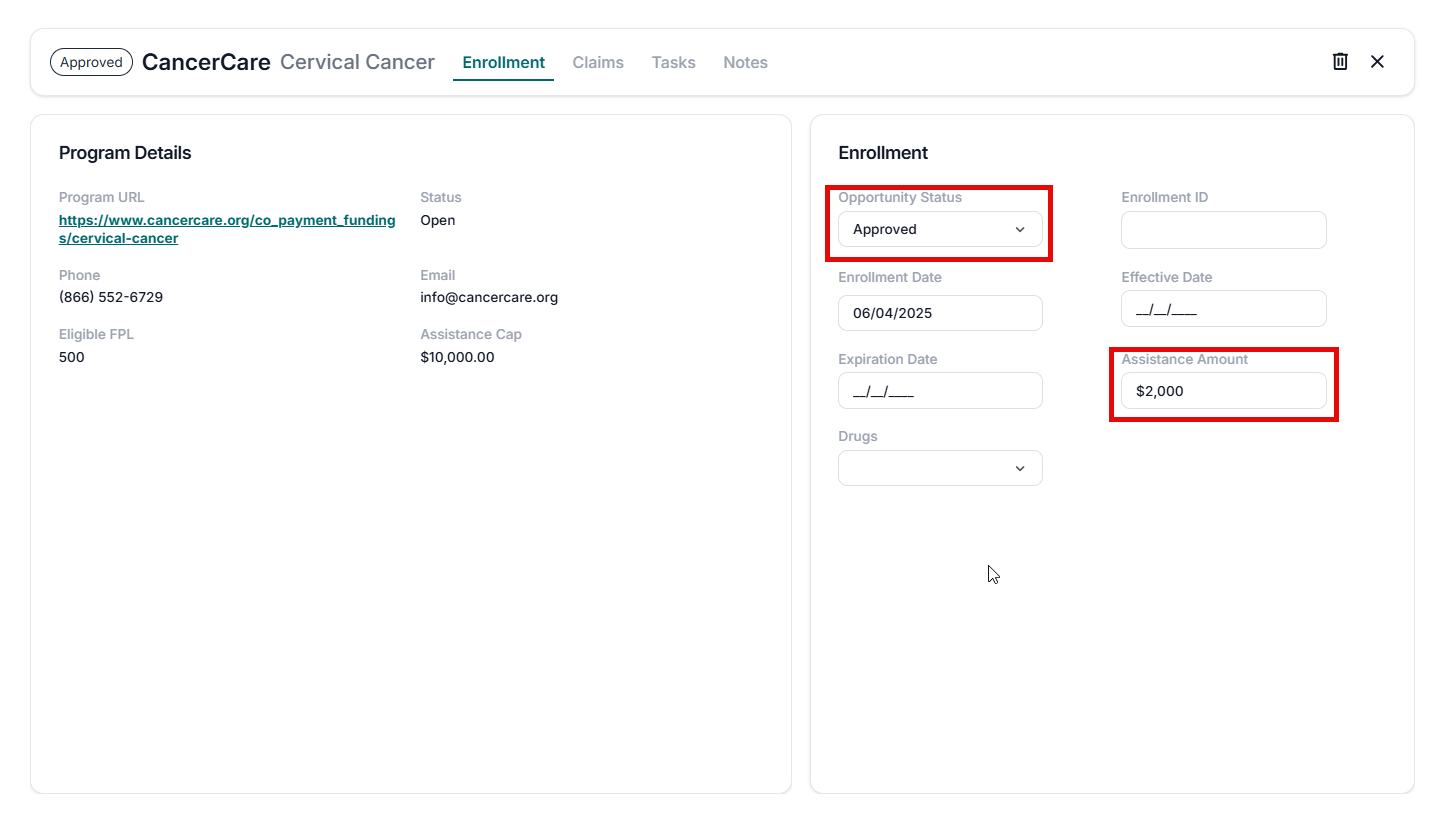Click the Cervical Cancer subtitle
The width and height of the screenshot is (1444, 824).
(x=357, y=62)
